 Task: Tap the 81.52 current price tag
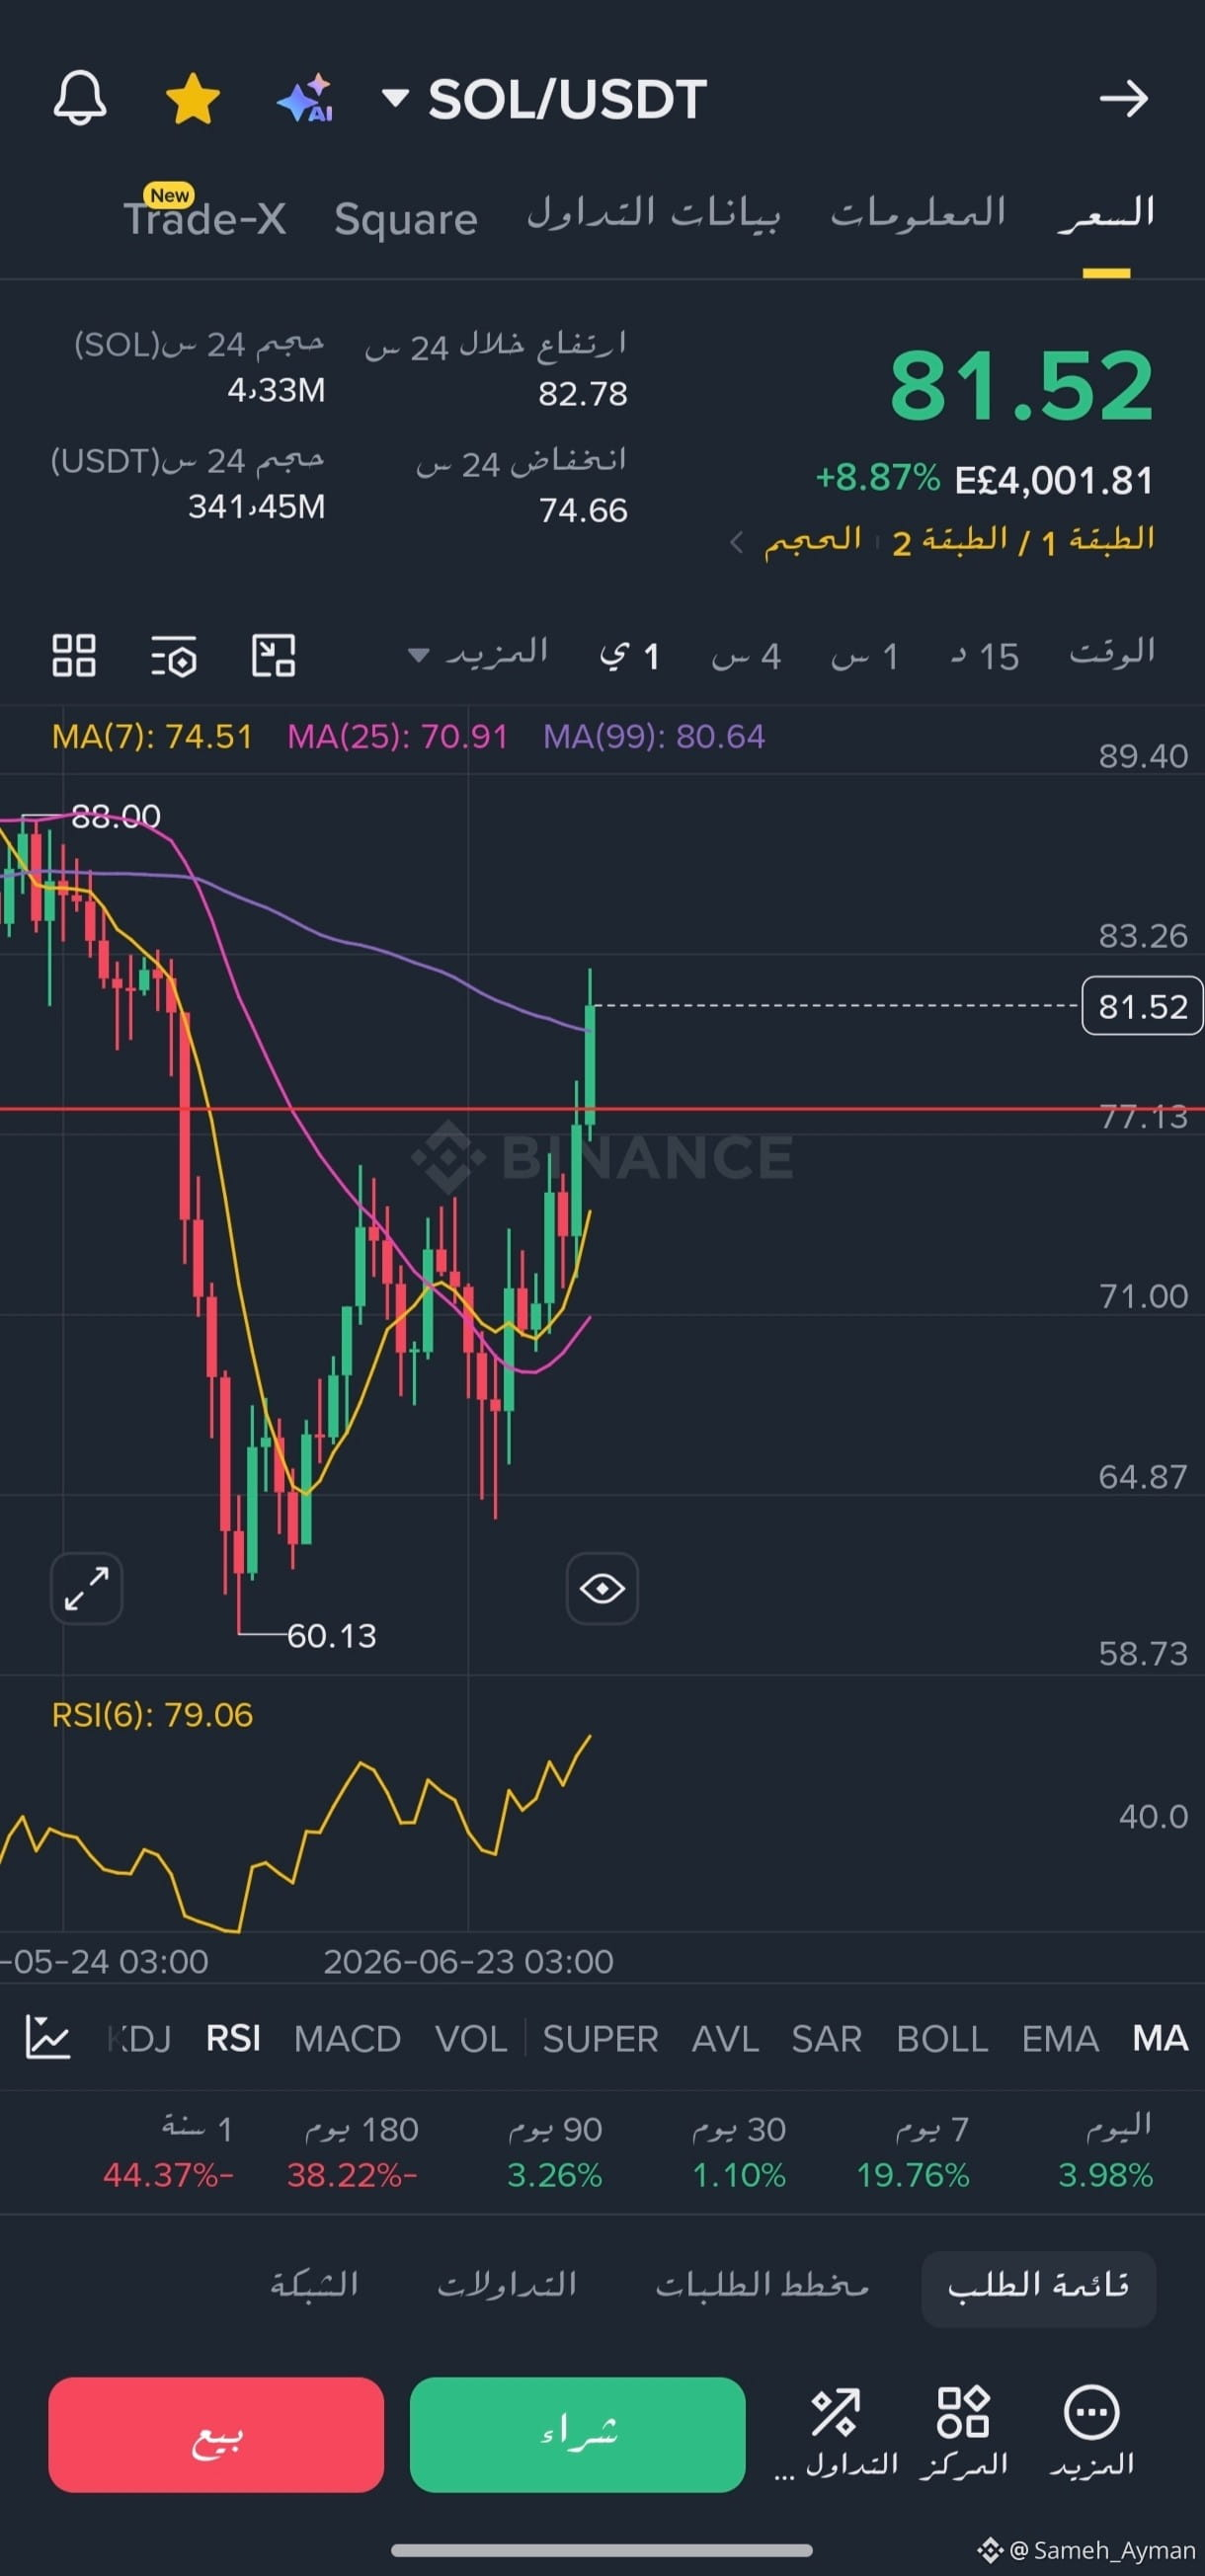coord(1142,1006)
